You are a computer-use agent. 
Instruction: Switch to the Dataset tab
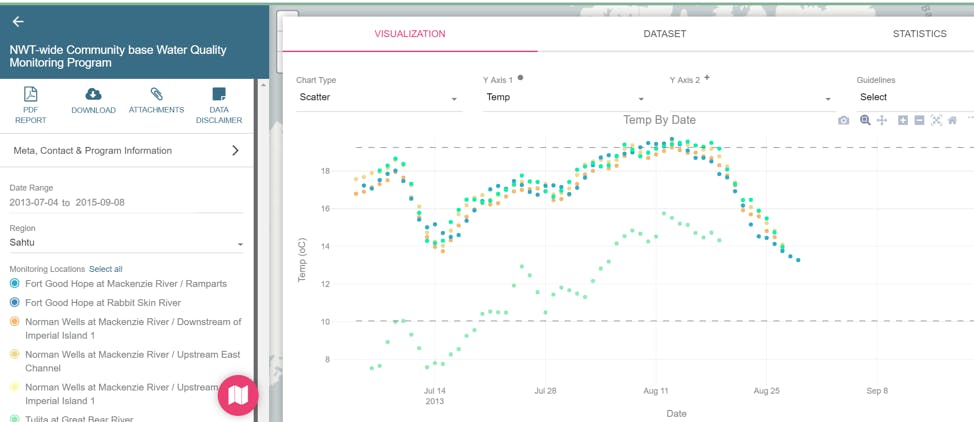pyautogui.click(x=665, y=34)
